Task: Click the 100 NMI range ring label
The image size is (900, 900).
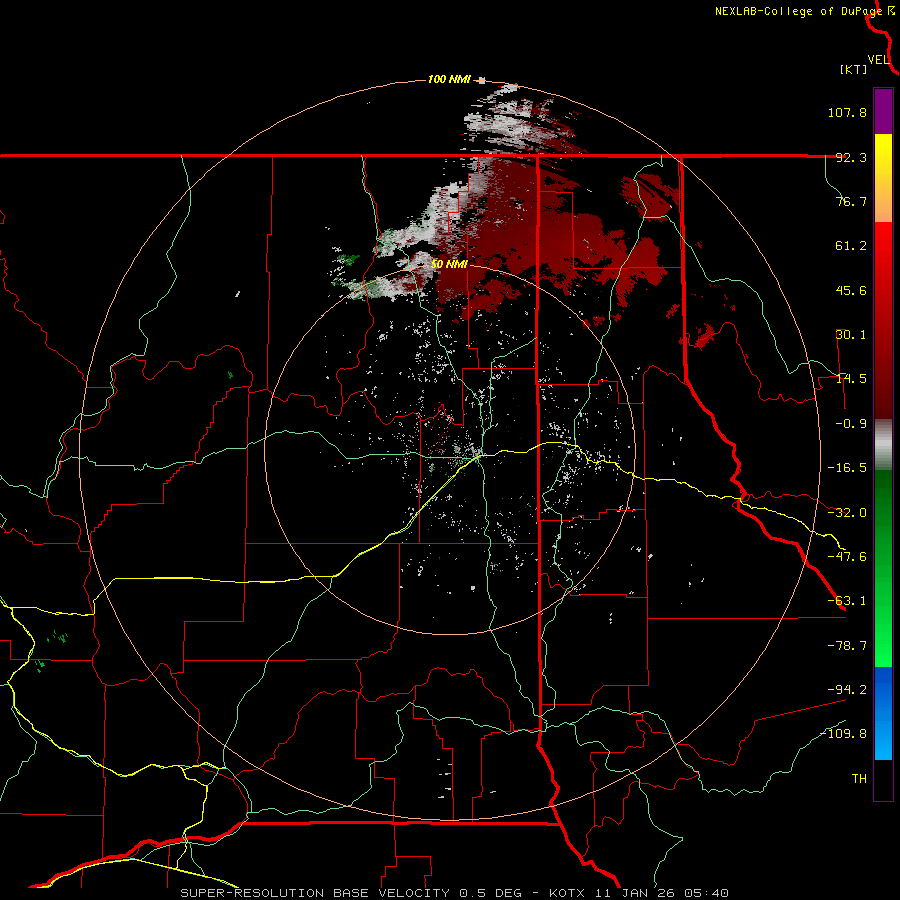Action: pos(449,79)
